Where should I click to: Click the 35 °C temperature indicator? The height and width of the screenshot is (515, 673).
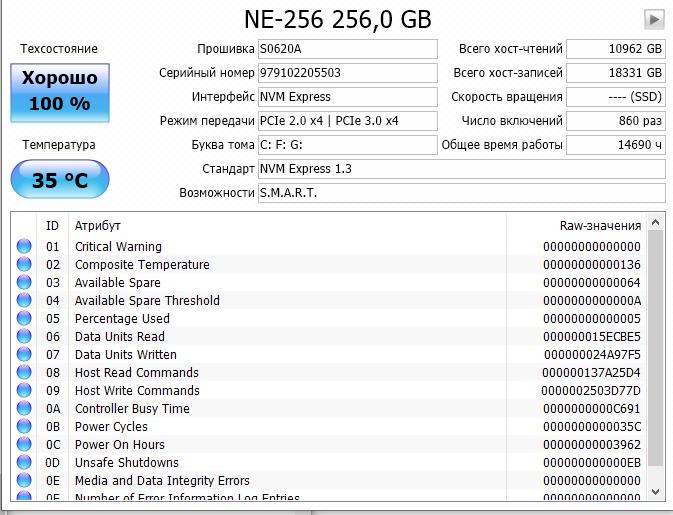[59, 181]
